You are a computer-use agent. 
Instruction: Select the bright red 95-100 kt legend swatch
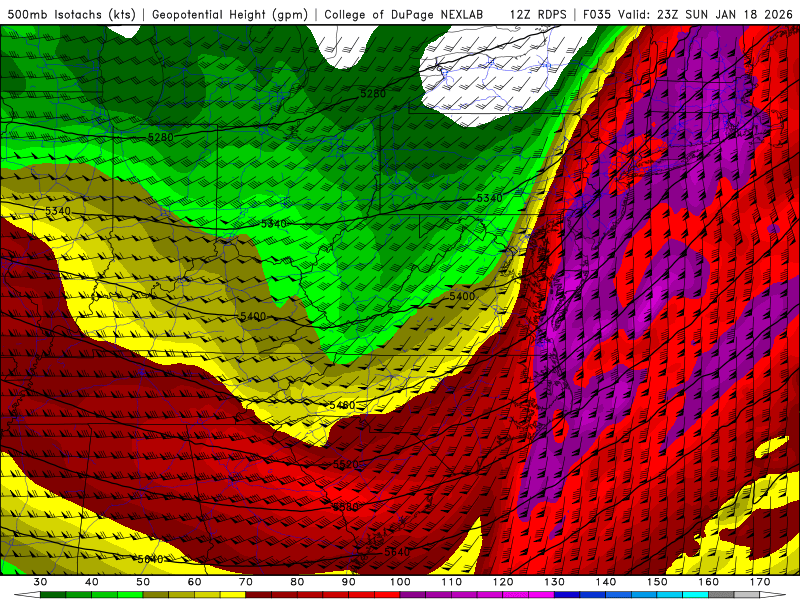[387, 595]
